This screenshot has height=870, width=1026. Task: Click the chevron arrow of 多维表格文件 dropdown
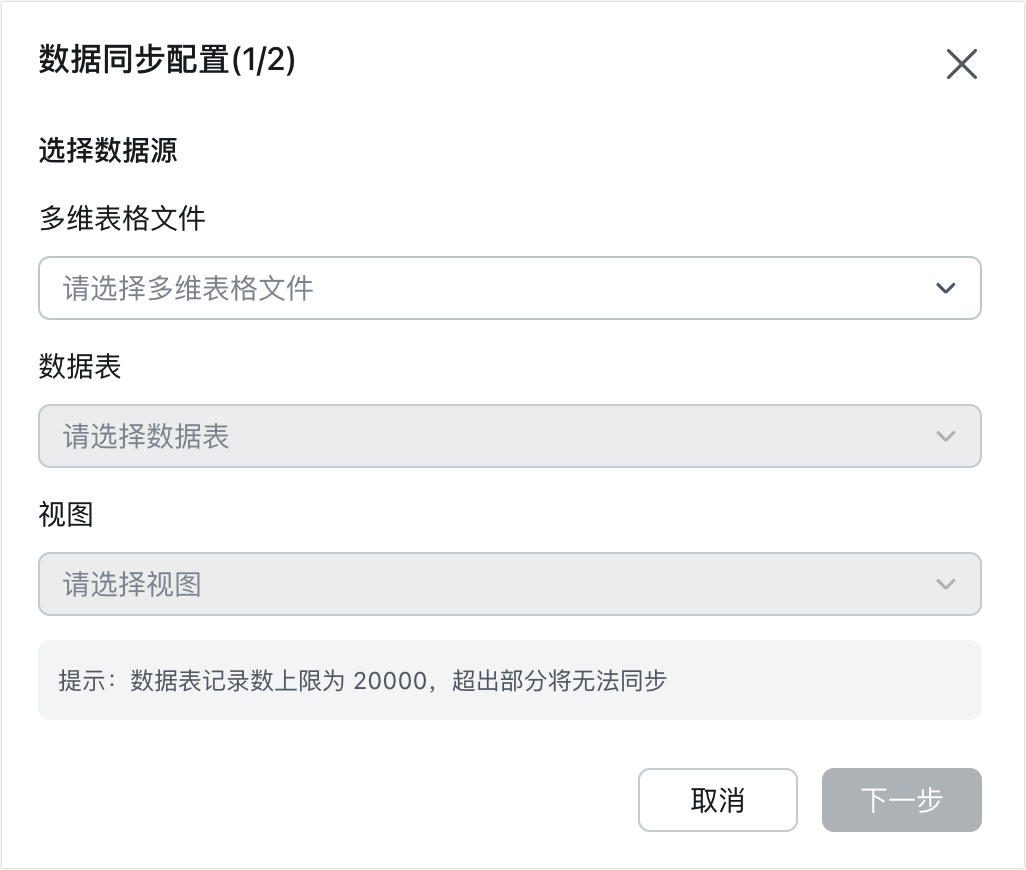(x=946, y=288)
